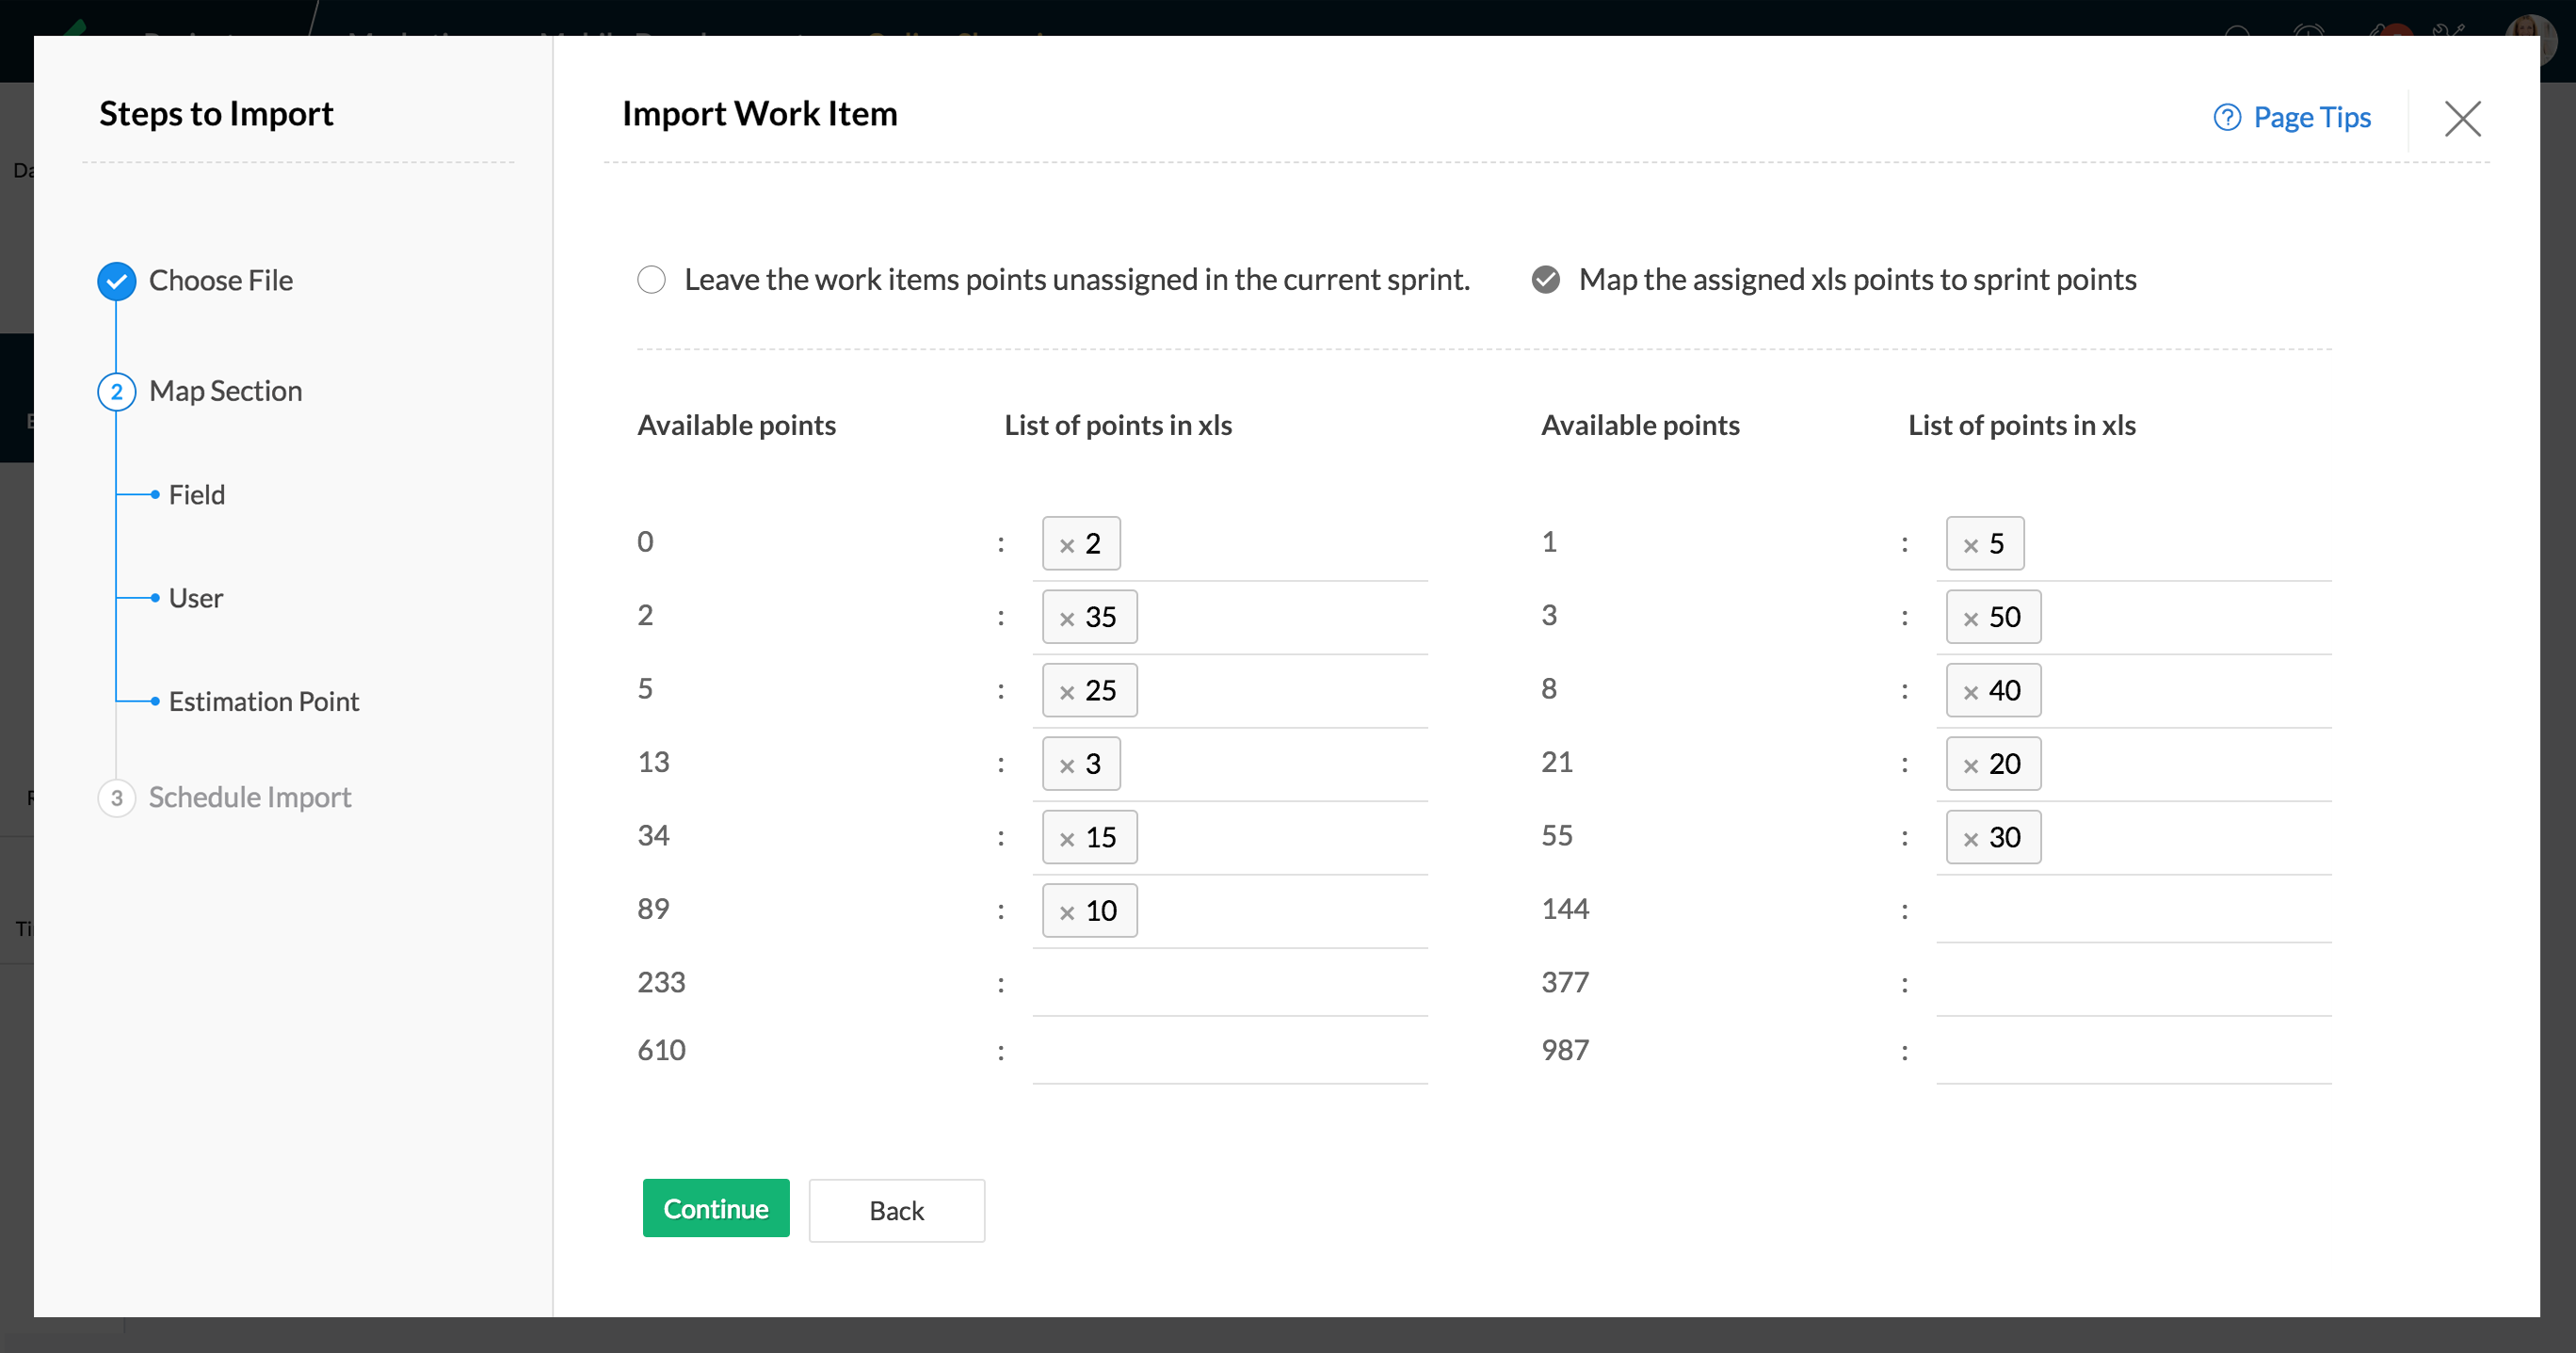
Task: Open points list for available point 987
Action: pos(2133,1051)
